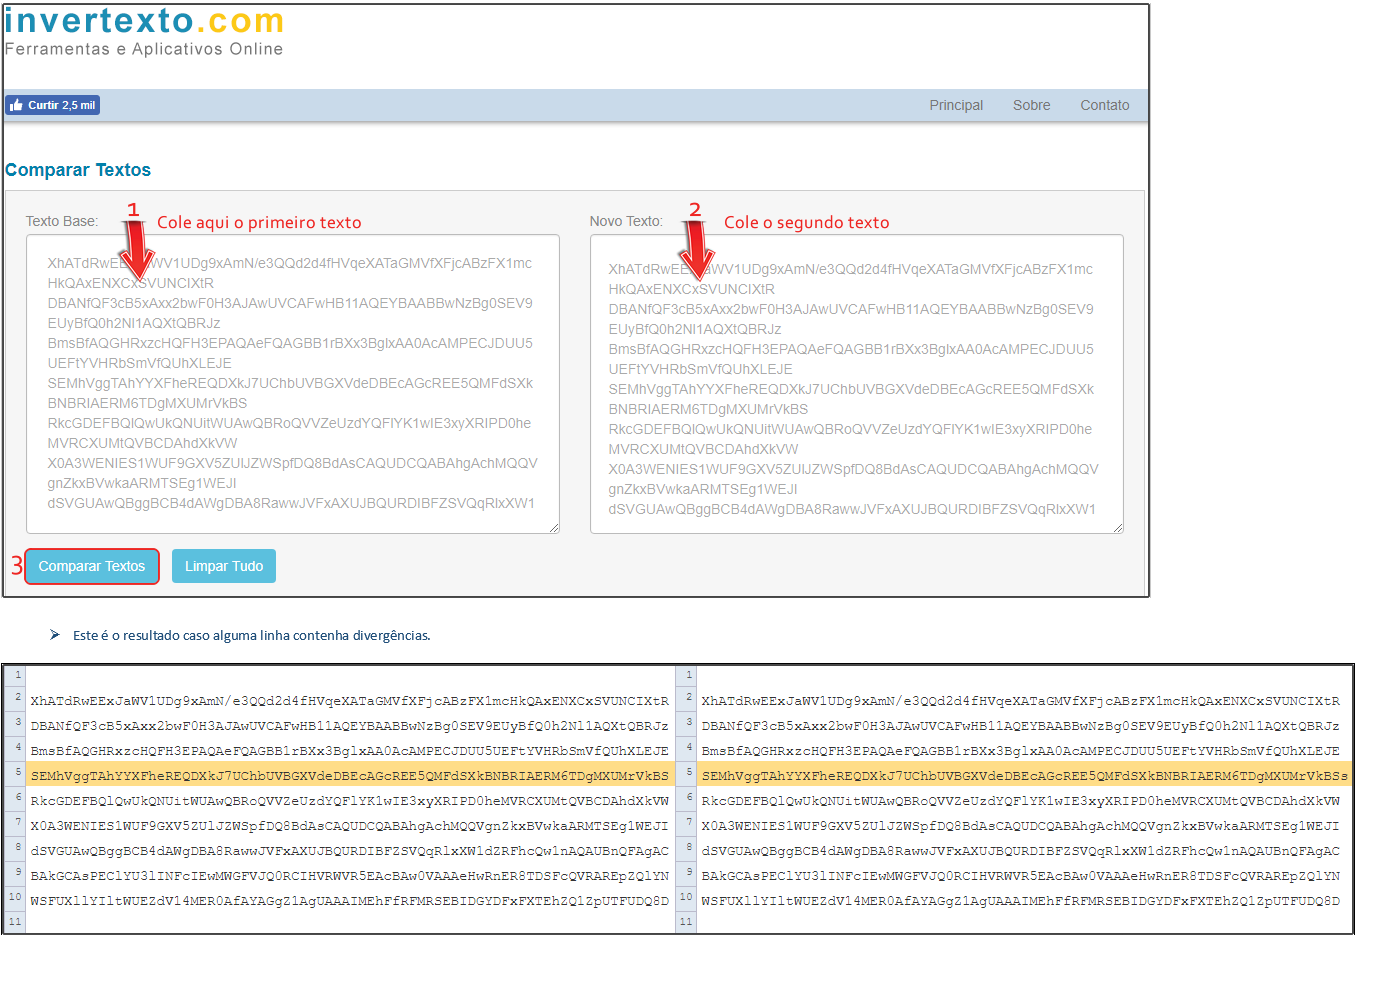1373x989 pixels.
Task: Focus the Texto Base text area
Action: point(292,383)
